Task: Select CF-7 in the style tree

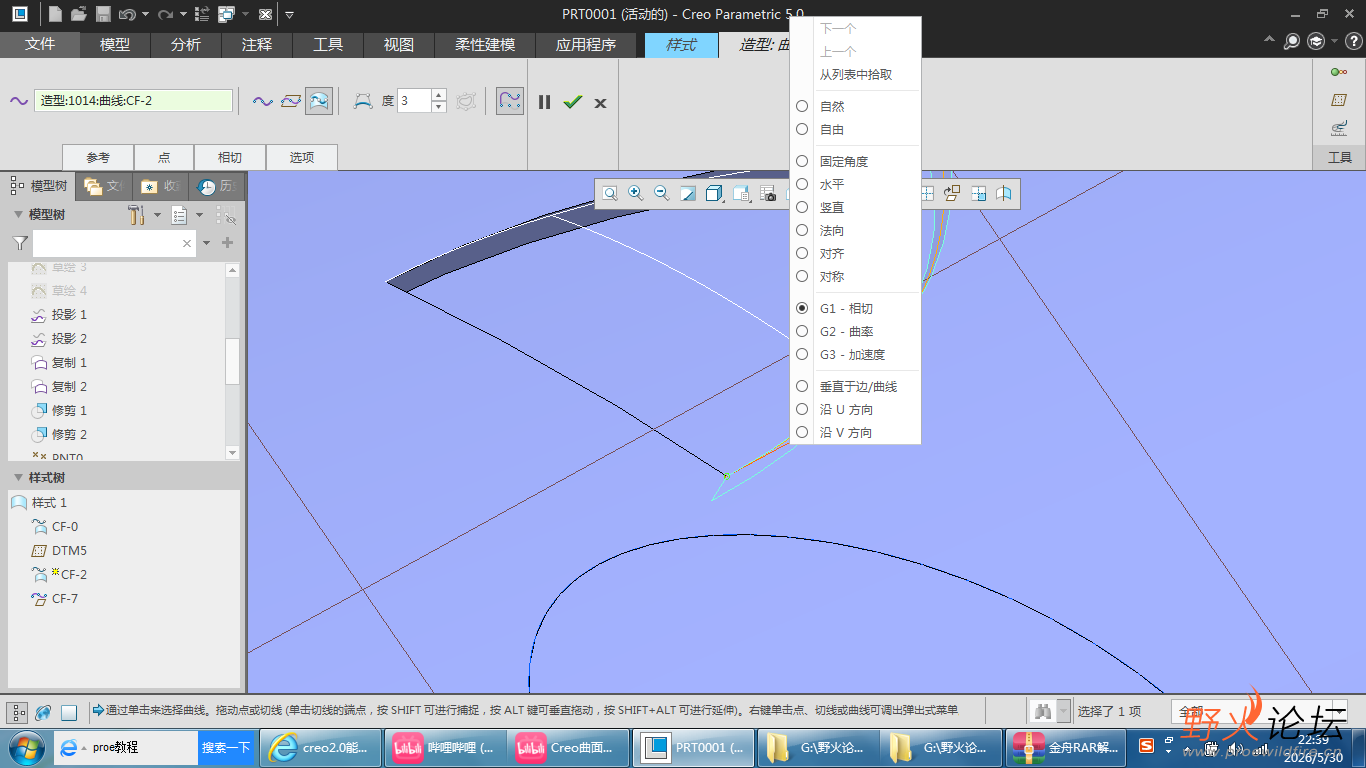Action: pyautogui.click(x=65, y=598)
